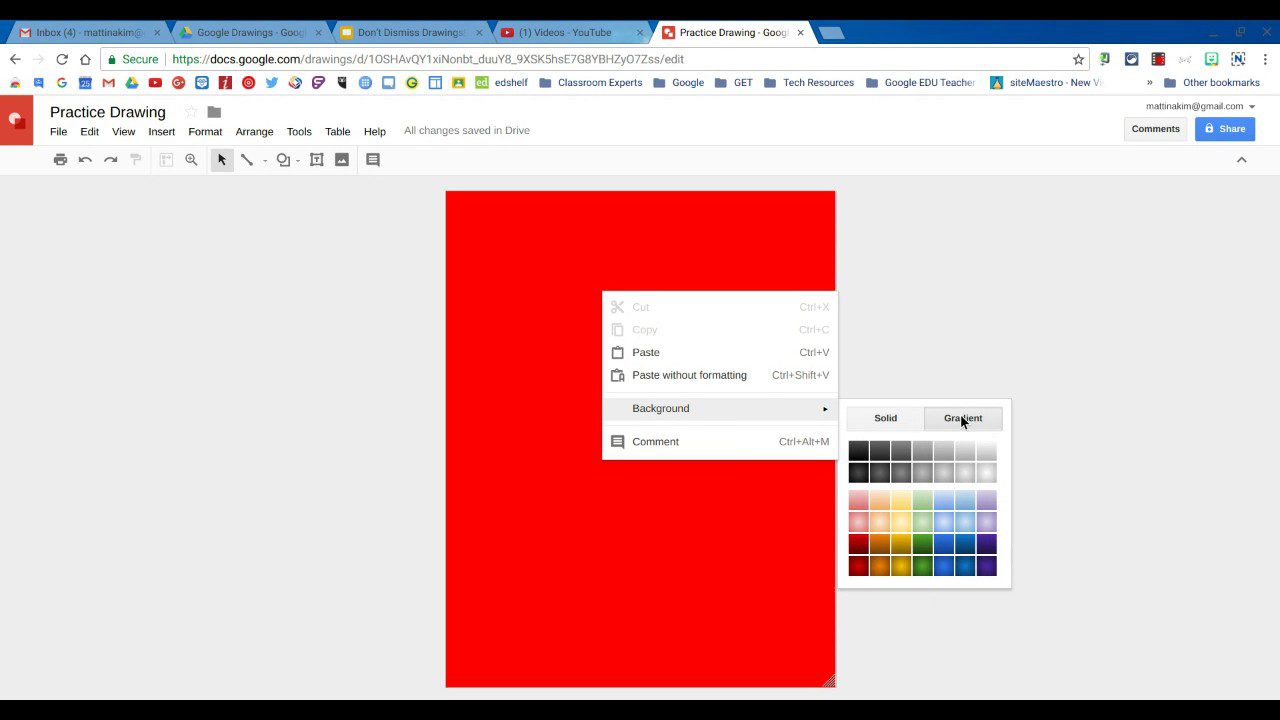Reload the page
Screen dimensions: 1280x720
(62, 59)
